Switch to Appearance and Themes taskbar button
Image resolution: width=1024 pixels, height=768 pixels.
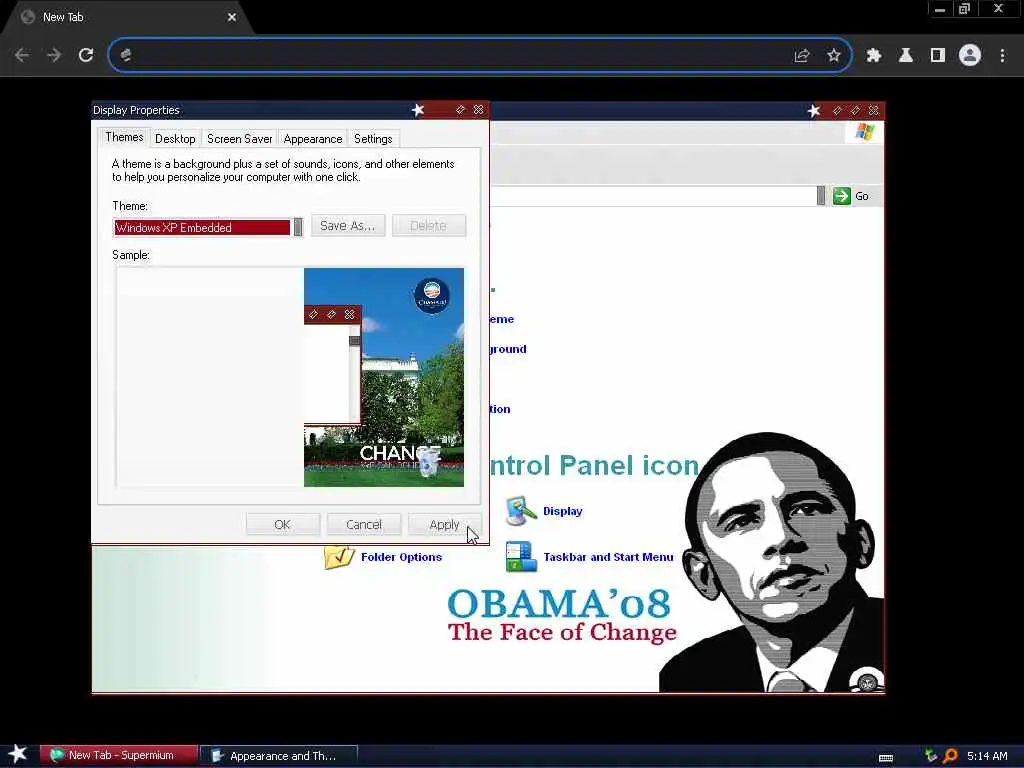[279, 756]
